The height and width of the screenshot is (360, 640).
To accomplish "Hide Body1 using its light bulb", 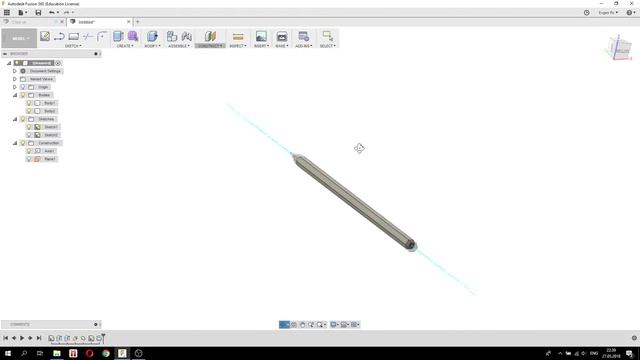I will pos(29,103).
